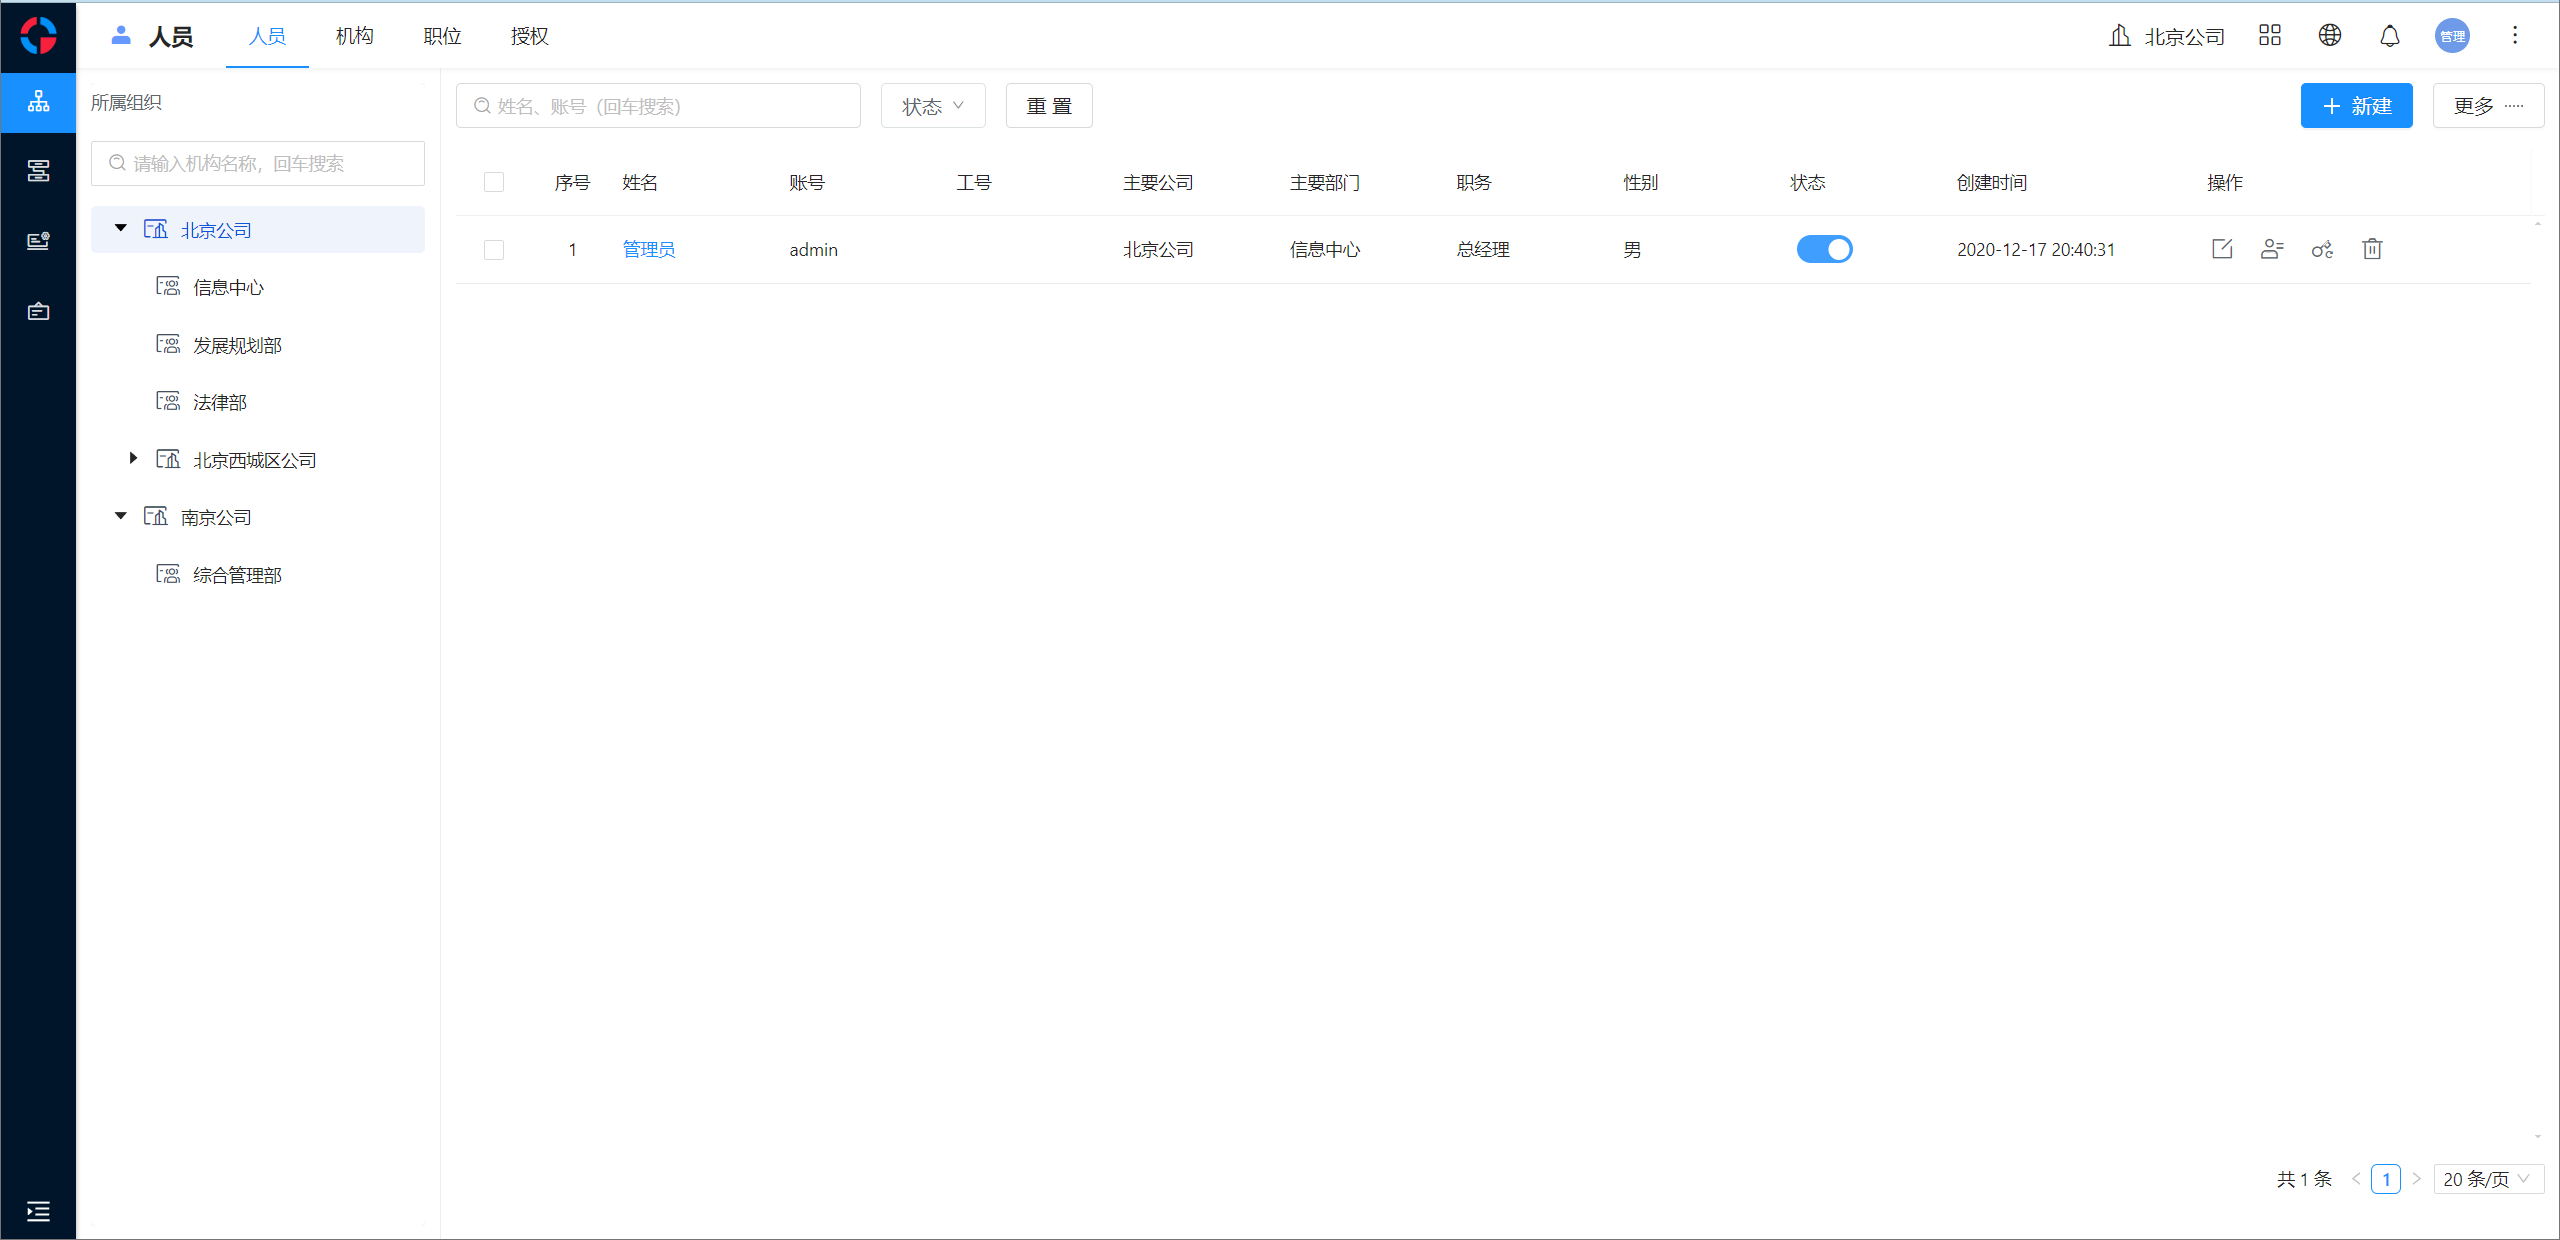
Task: Select the admin row checkbox
Action: pyautogui.click(x=494, y=250)
